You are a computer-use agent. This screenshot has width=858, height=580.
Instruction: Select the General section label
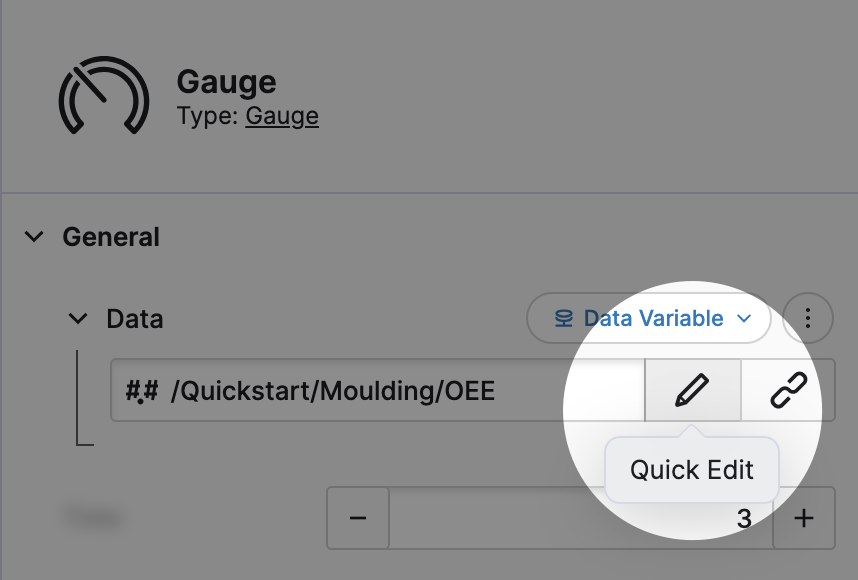tap(111, 237)
